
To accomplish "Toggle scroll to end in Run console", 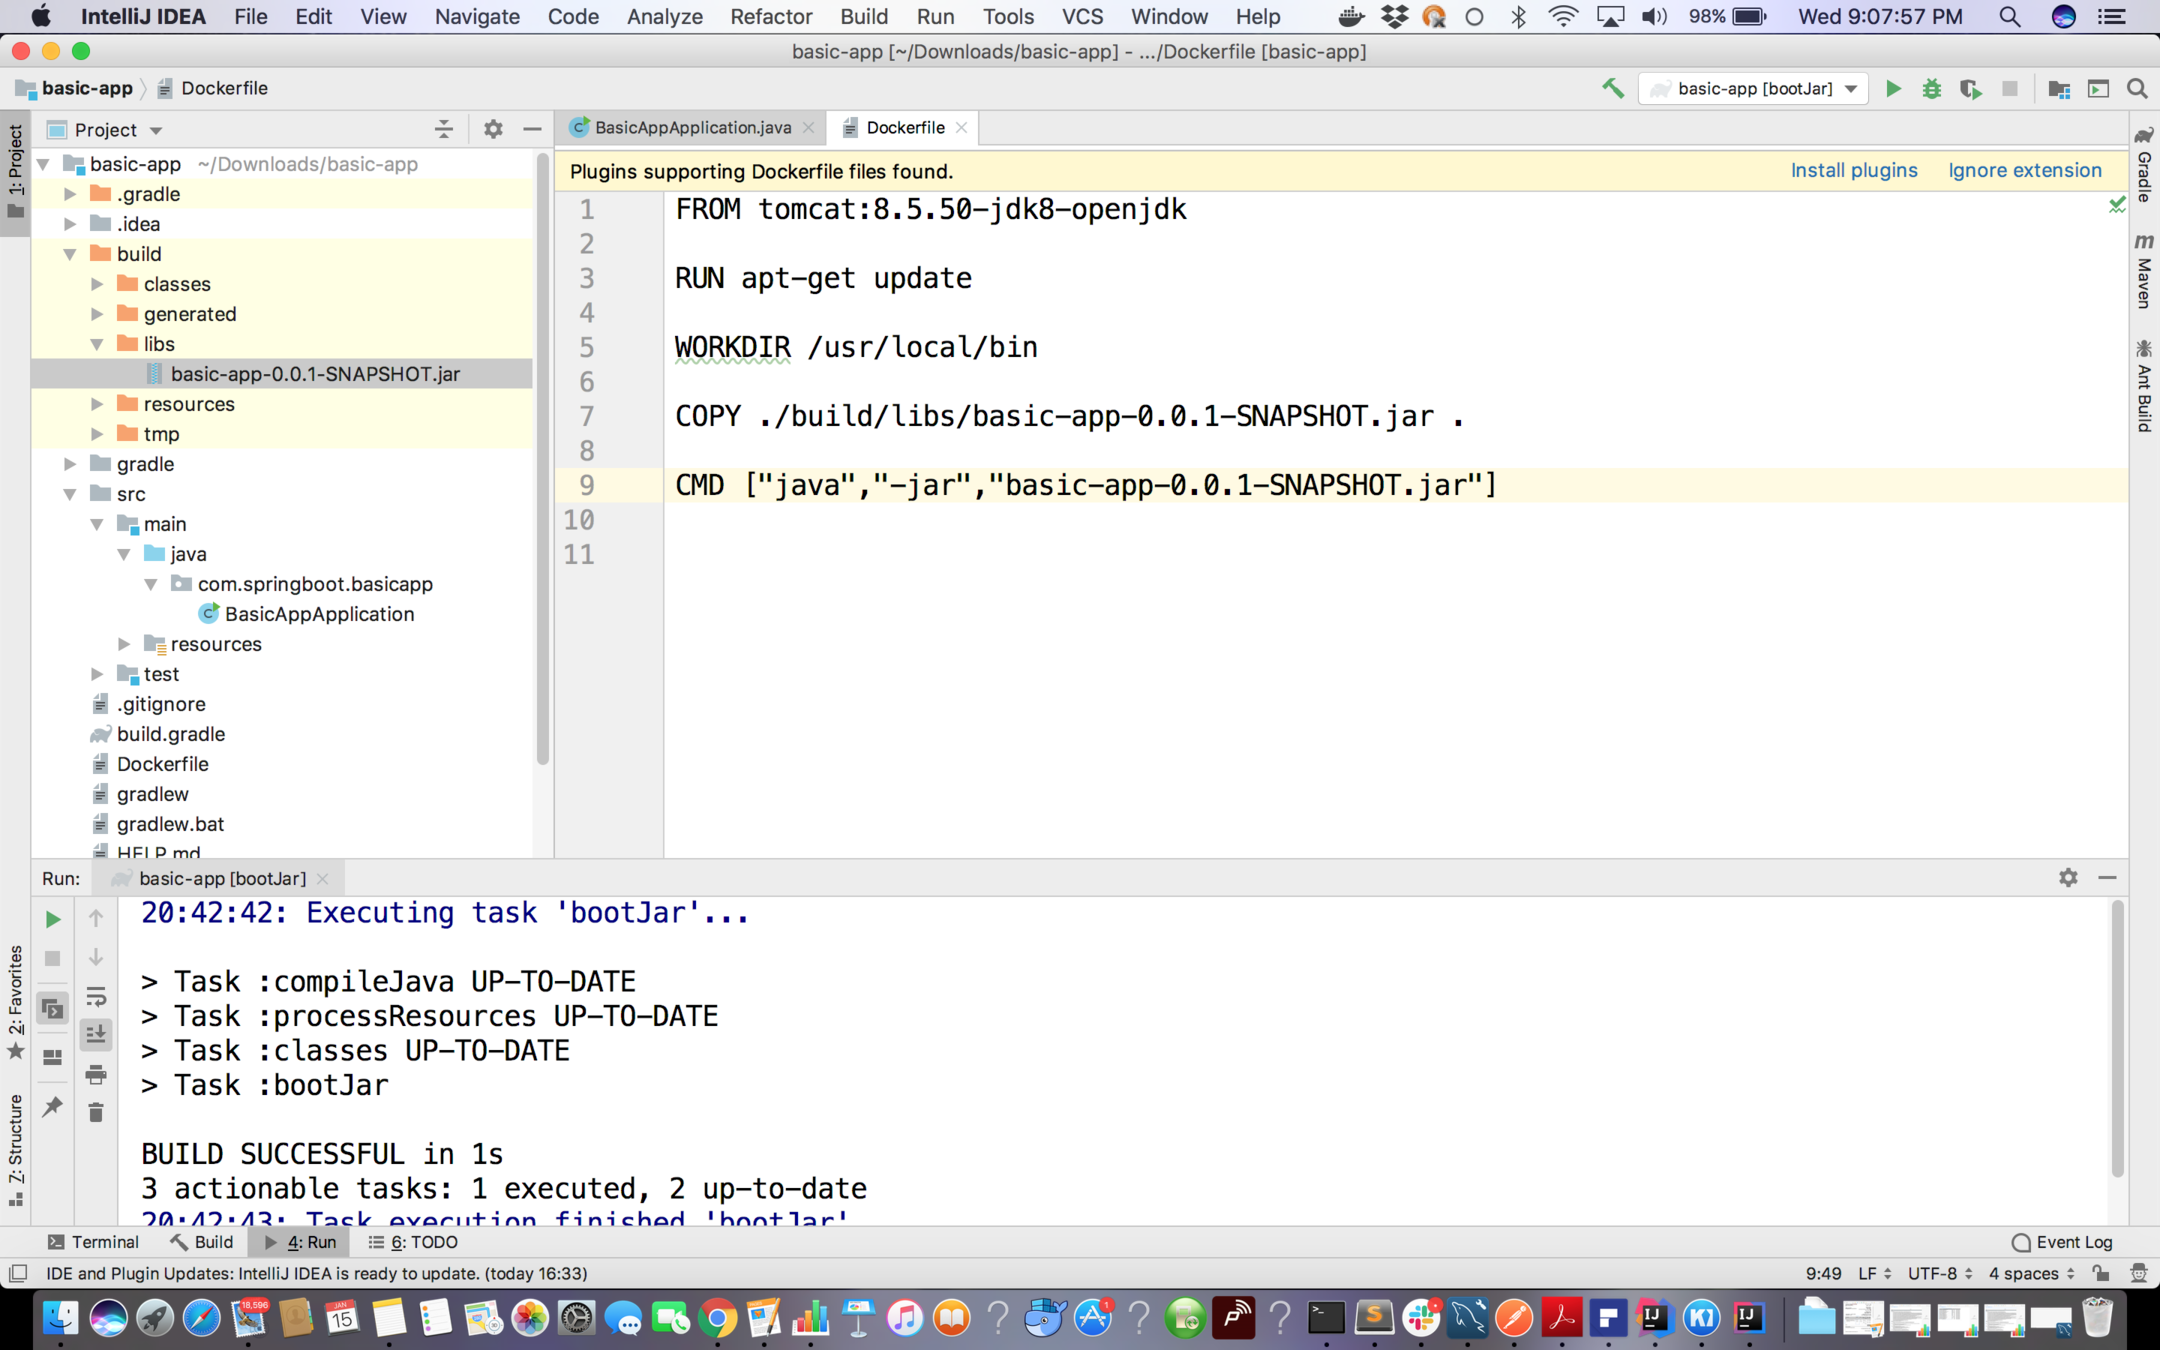I will tap(96, 1035).
